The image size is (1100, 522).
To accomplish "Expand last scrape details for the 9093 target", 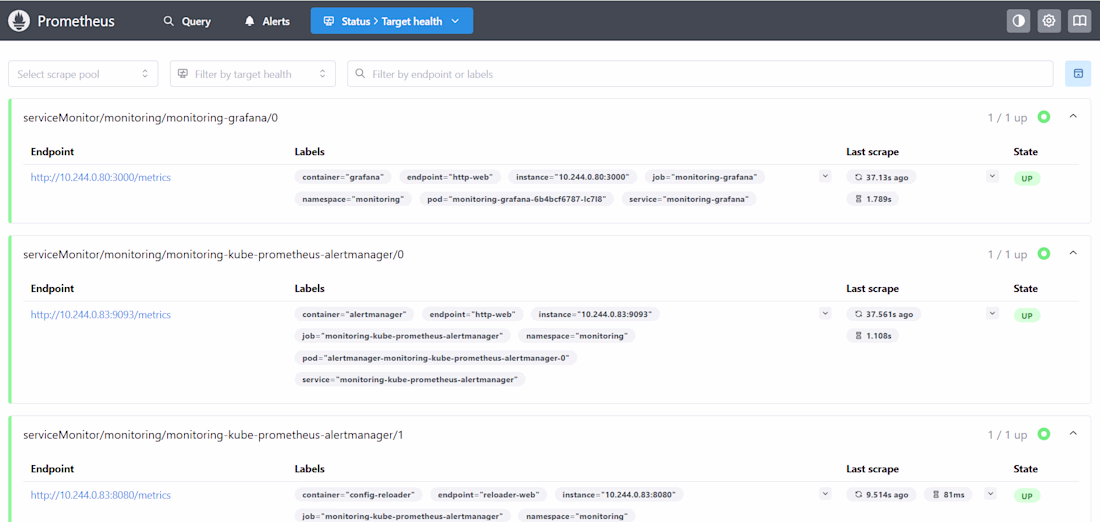I will click(992, 314).
